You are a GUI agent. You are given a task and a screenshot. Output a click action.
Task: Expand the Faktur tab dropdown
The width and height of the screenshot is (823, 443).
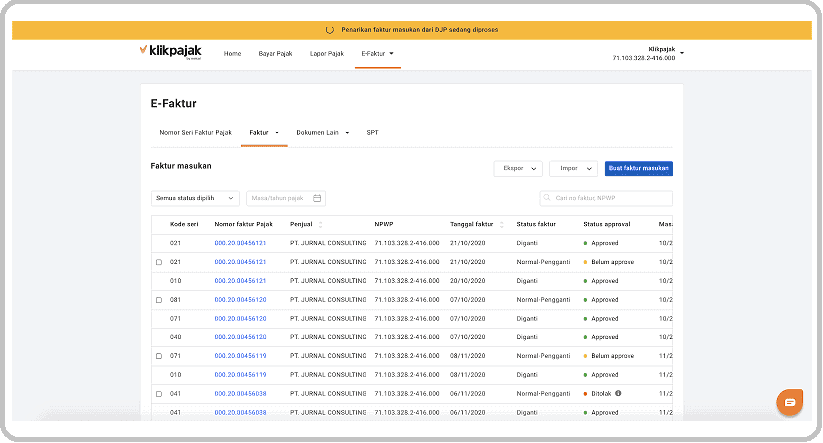(277, 133)
